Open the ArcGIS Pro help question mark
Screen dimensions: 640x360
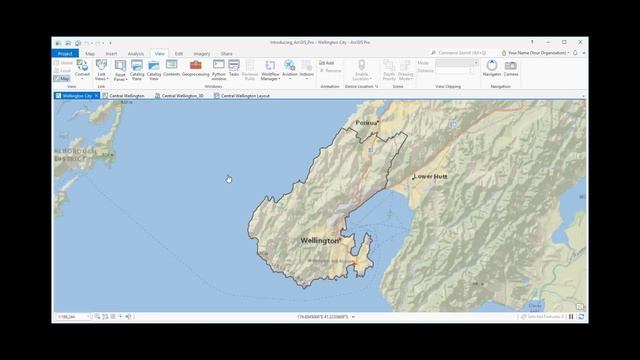(532, 42)
